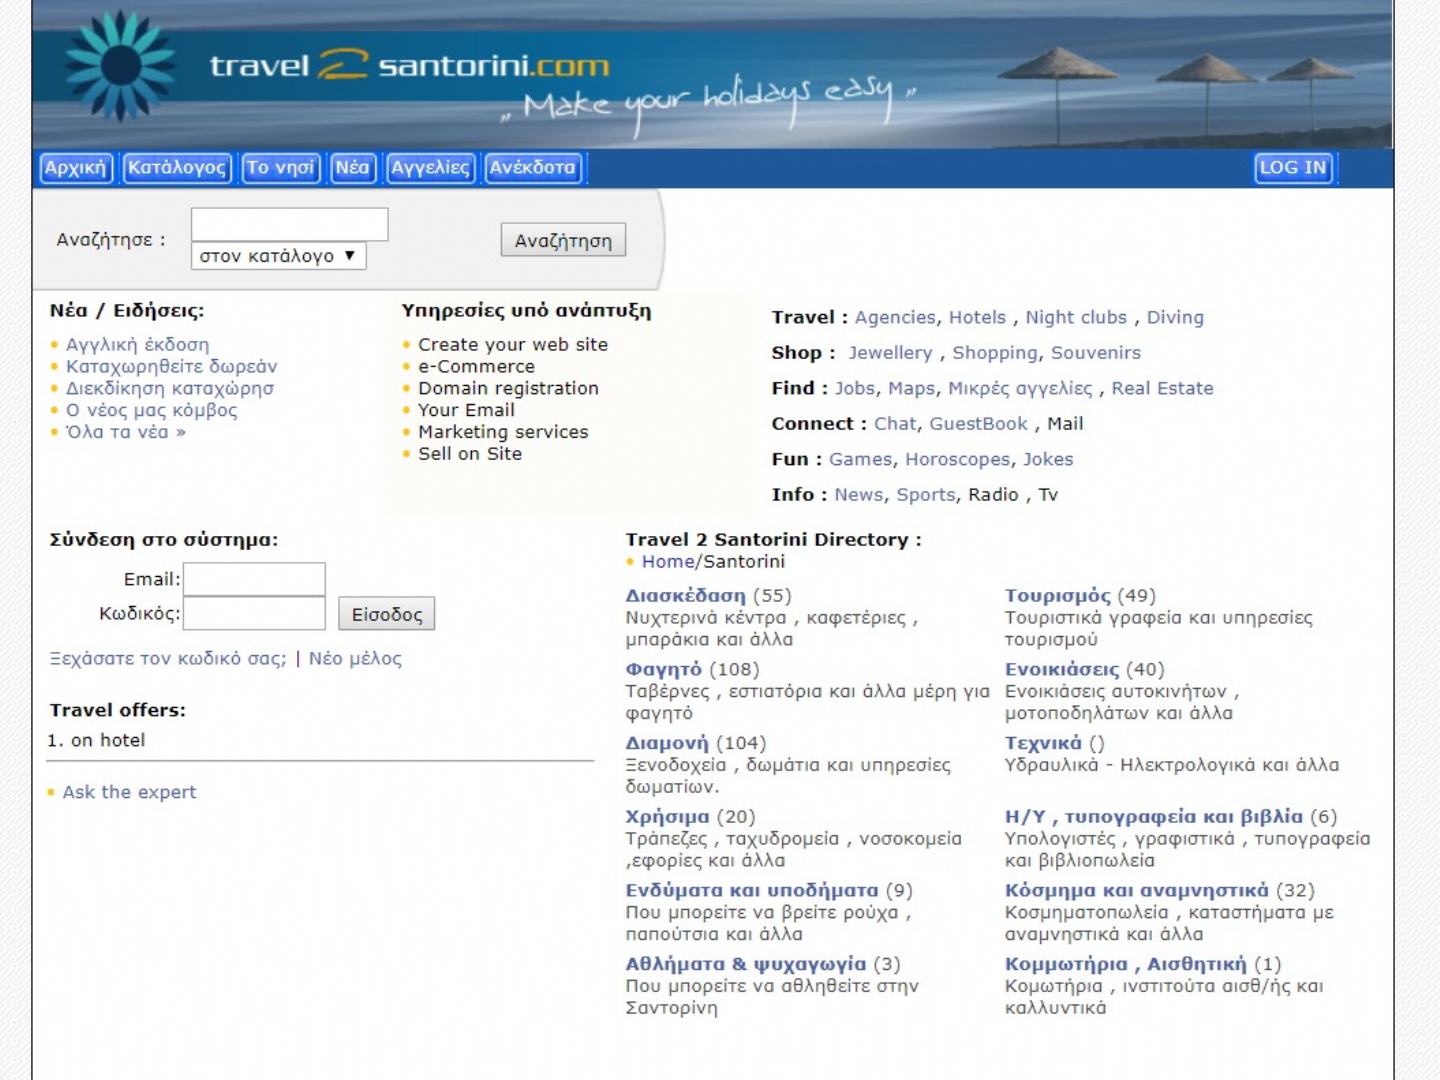Click the LOG IN button

tap(1293, 168)
